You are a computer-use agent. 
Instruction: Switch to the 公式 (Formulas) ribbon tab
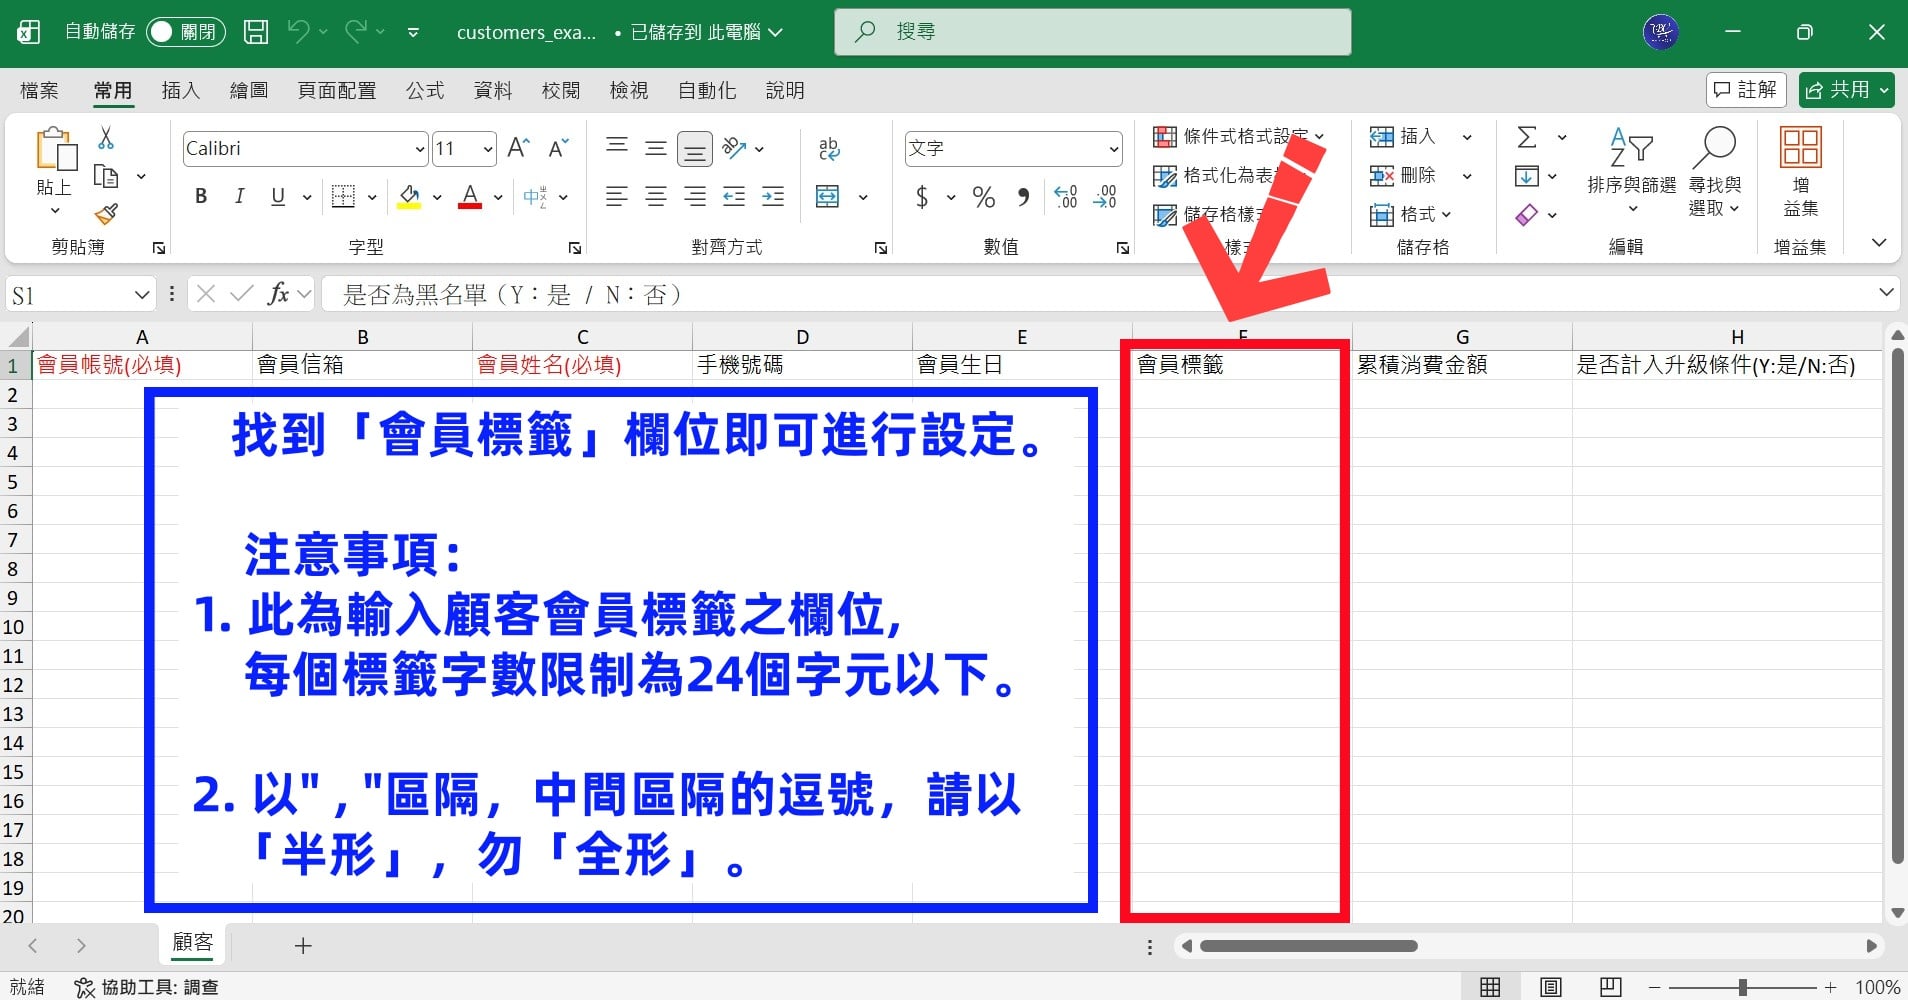coord(425,91)
